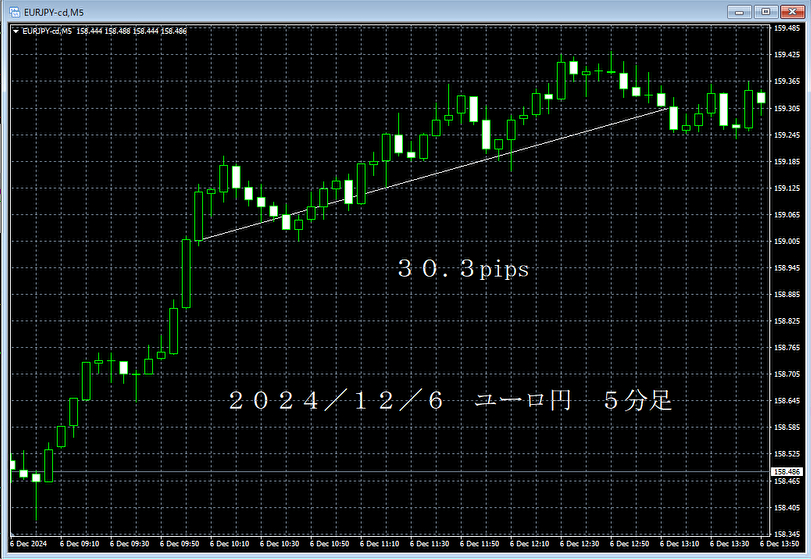811x559 pixels.
Task: Click time axis label 6 Dec 10:30
Action: click(x=280, y=543)
